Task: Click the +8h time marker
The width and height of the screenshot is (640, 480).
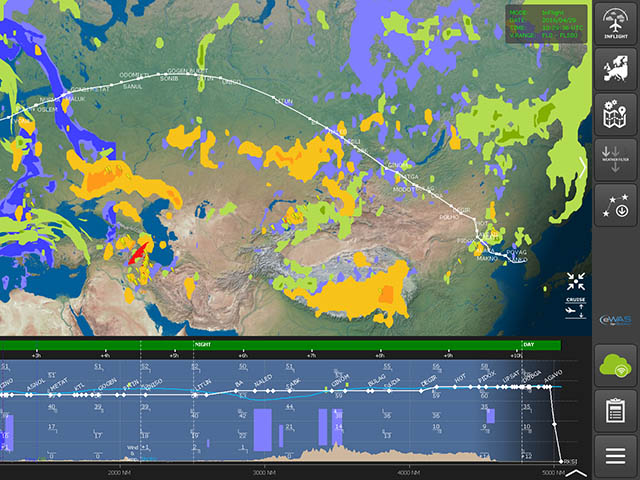Action: point(380,356)
